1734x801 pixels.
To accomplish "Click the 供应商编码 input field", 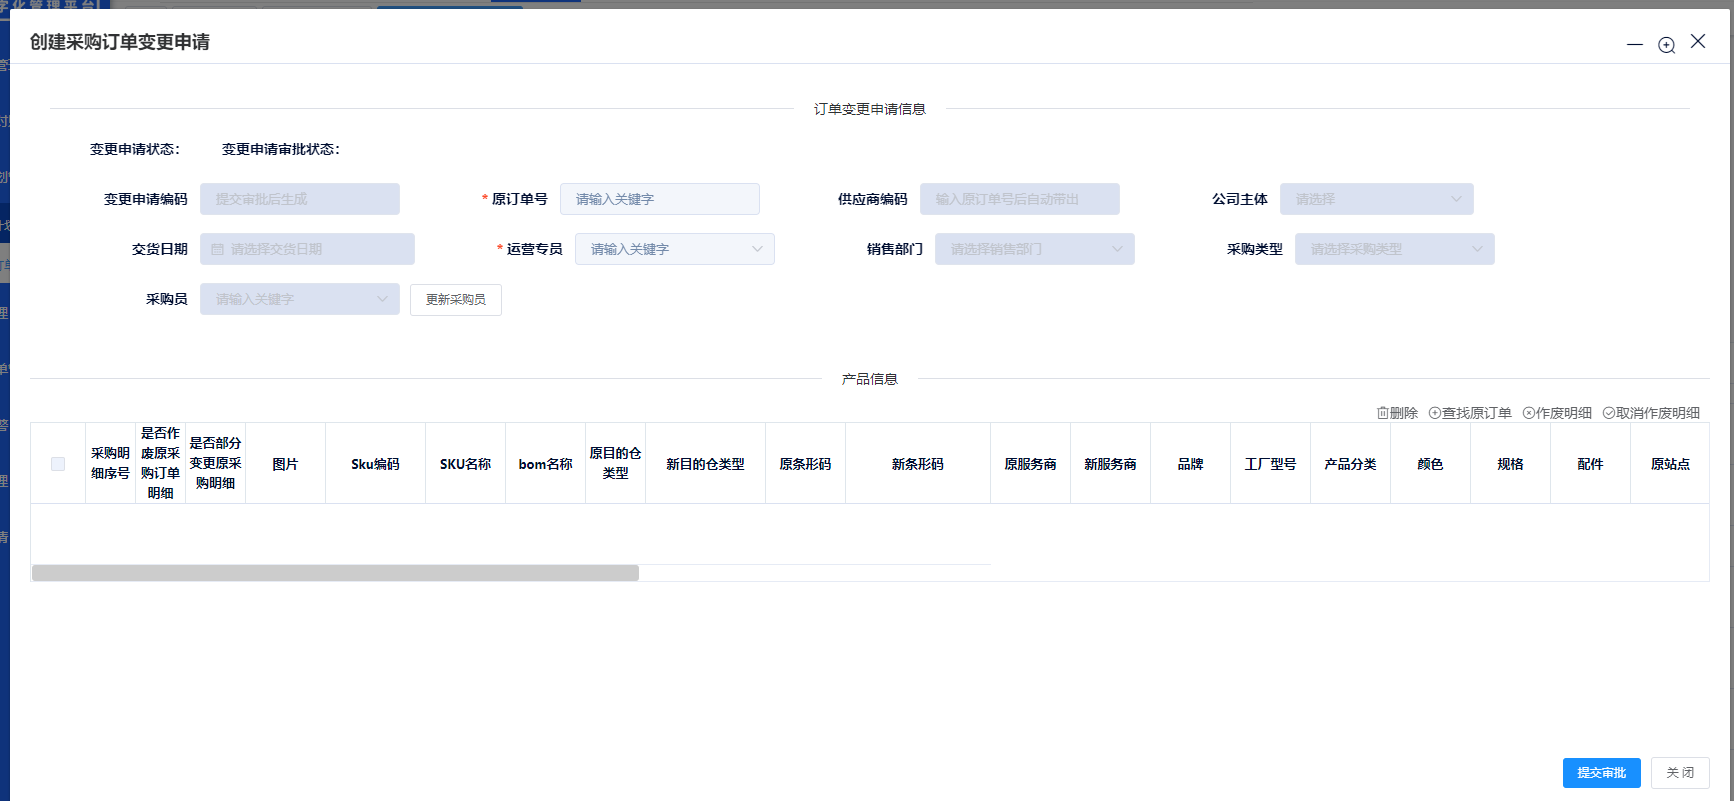I will tap(1019, 199).
